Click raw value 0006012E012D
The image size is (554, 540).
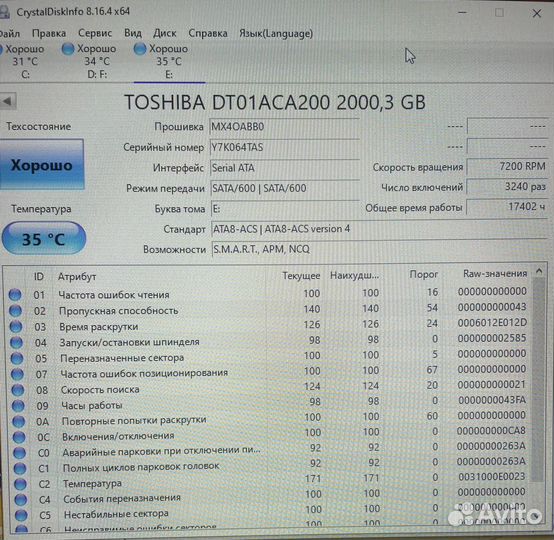tap(492, 323)
